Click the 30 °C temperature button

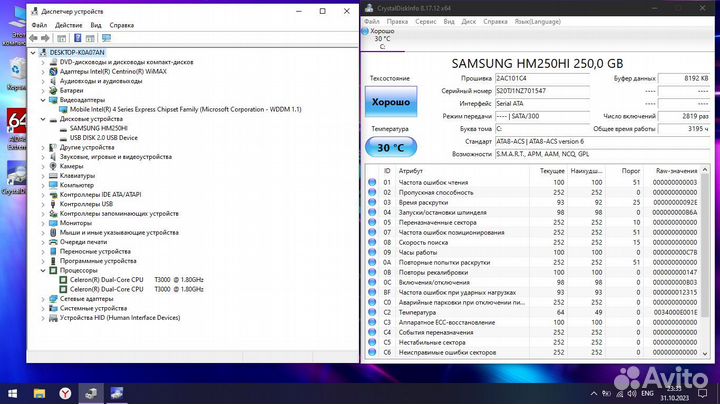pyautogui.click(x=391, y=147)
